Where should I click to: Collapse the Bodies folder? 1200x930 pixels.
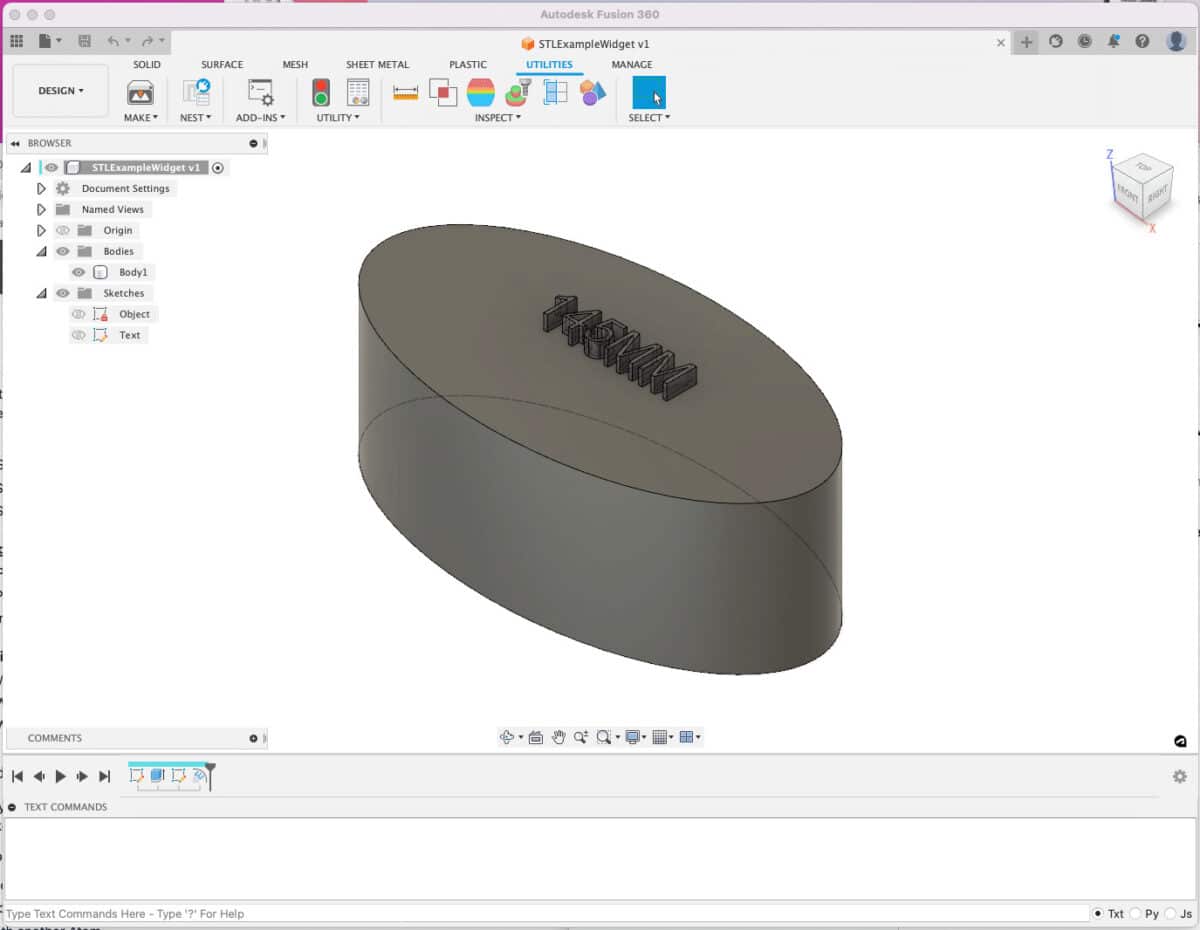pyautogui.click(x=41, y=251)
